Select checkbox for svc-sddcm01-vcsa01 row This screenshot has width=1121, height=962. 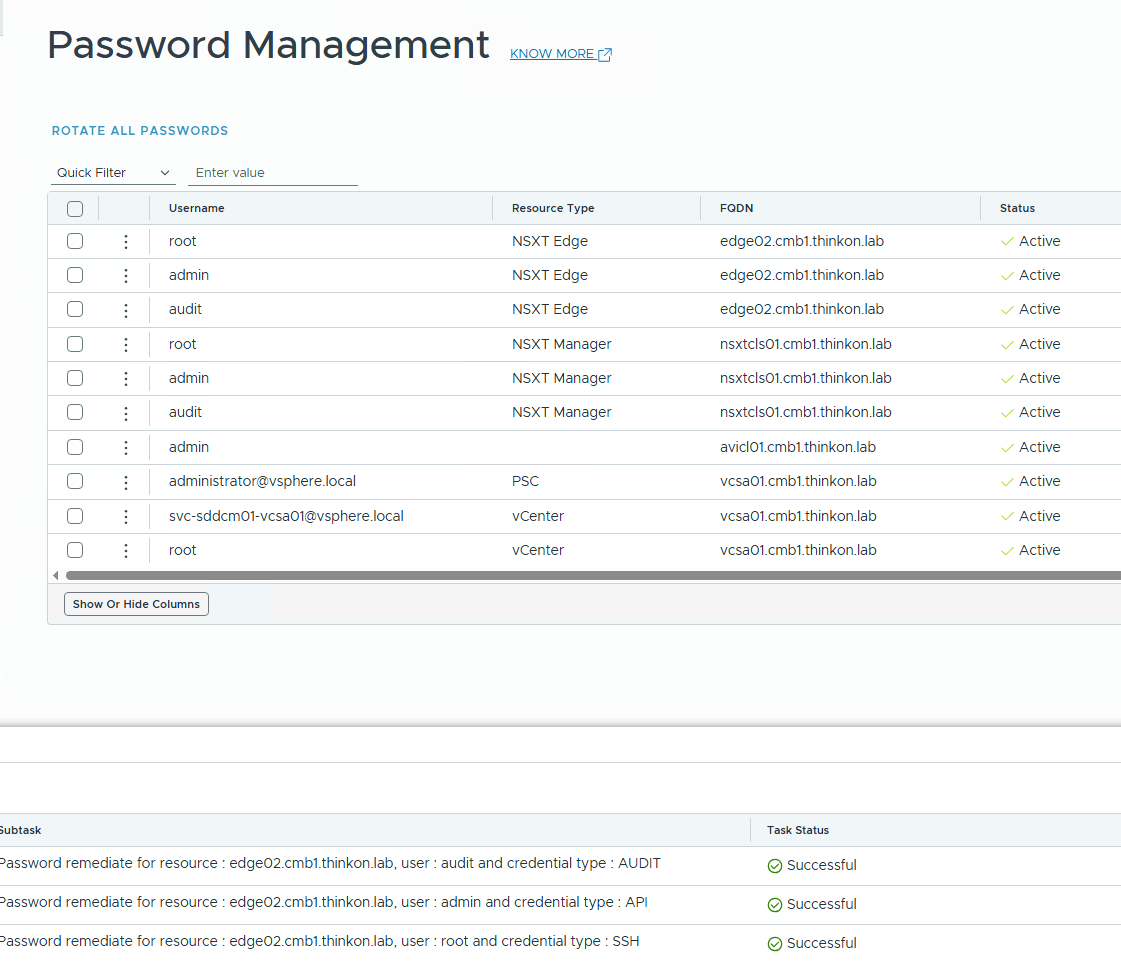(x=75, y=516)
